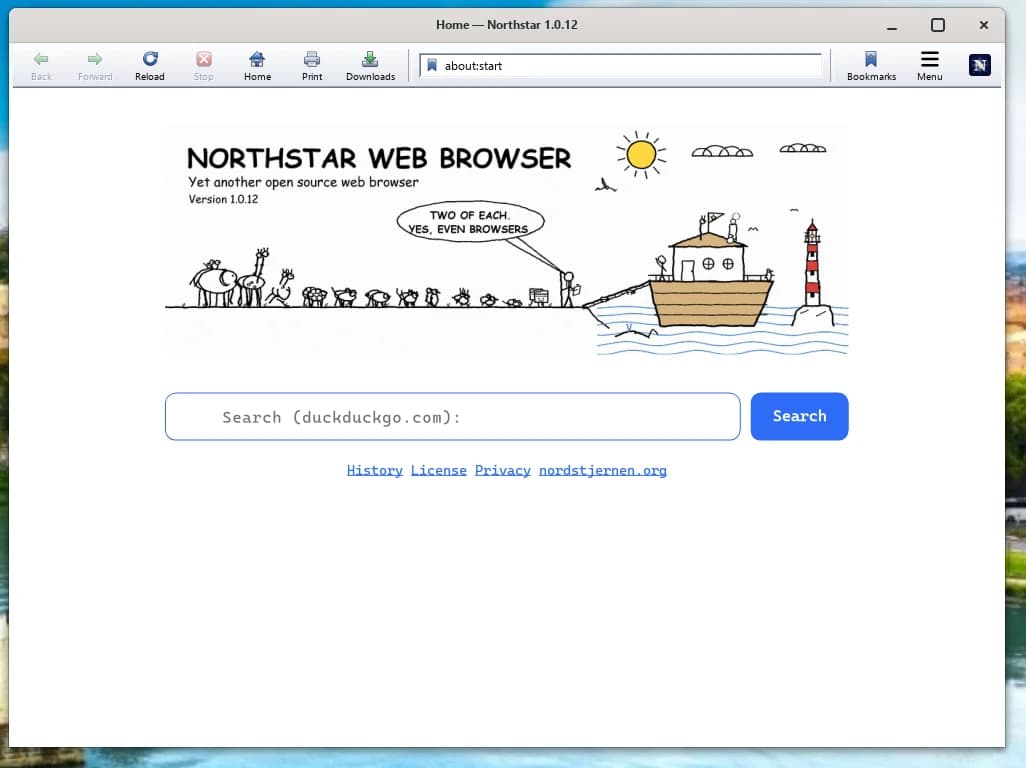Click the Stop loading icon

203,60
